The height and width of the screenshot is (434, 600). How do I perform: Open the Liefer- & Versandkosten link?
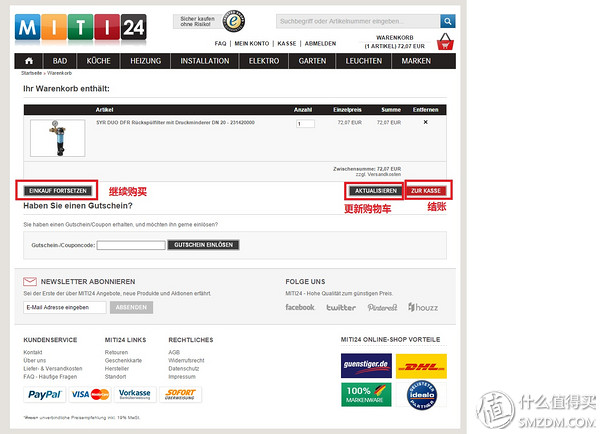click(x=53, y=369)
